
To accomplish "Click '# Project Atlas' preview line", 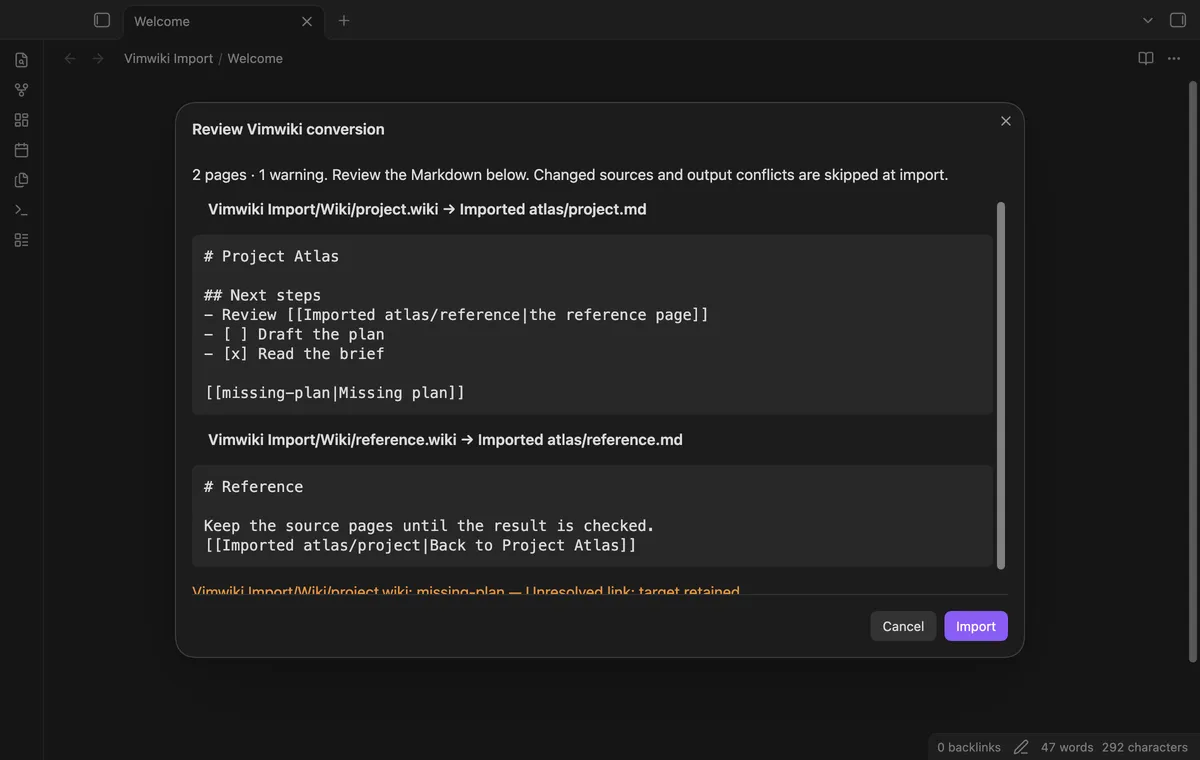I will (271, 256).
